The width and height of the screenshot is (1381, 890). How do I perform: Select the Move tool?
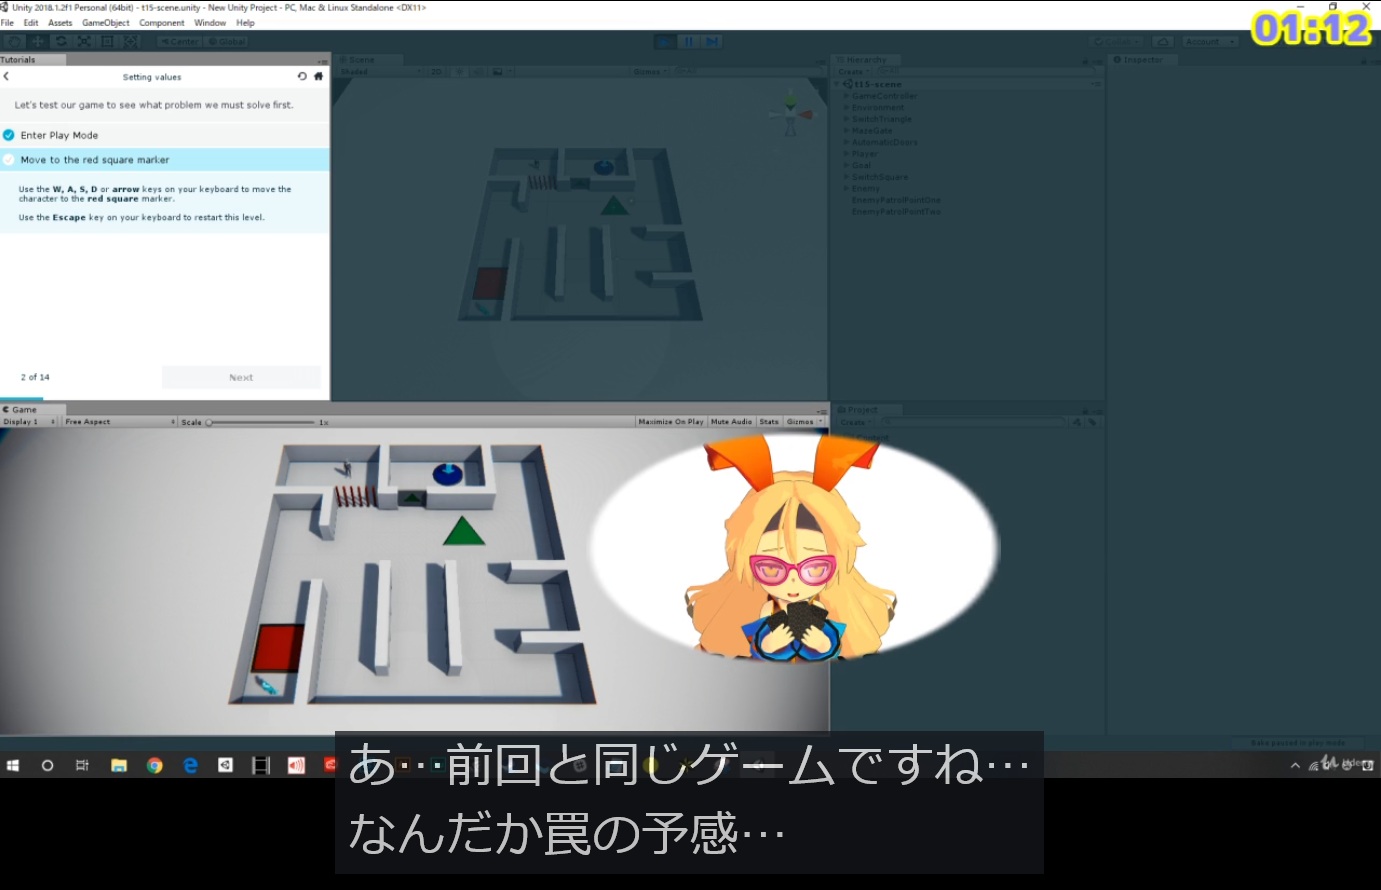pyautogui.click(x=38, y=42)
